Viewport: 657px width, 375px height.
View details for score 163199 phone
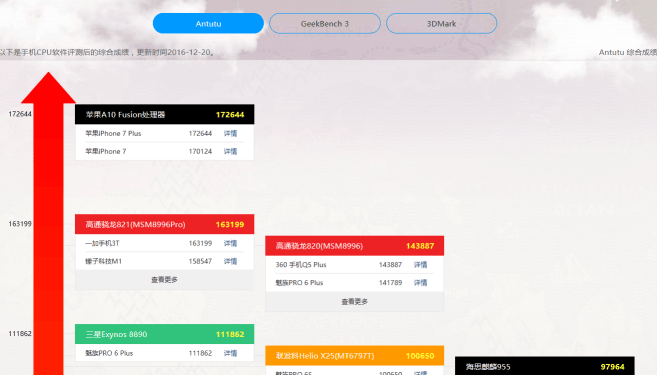(x=230, y=243)
